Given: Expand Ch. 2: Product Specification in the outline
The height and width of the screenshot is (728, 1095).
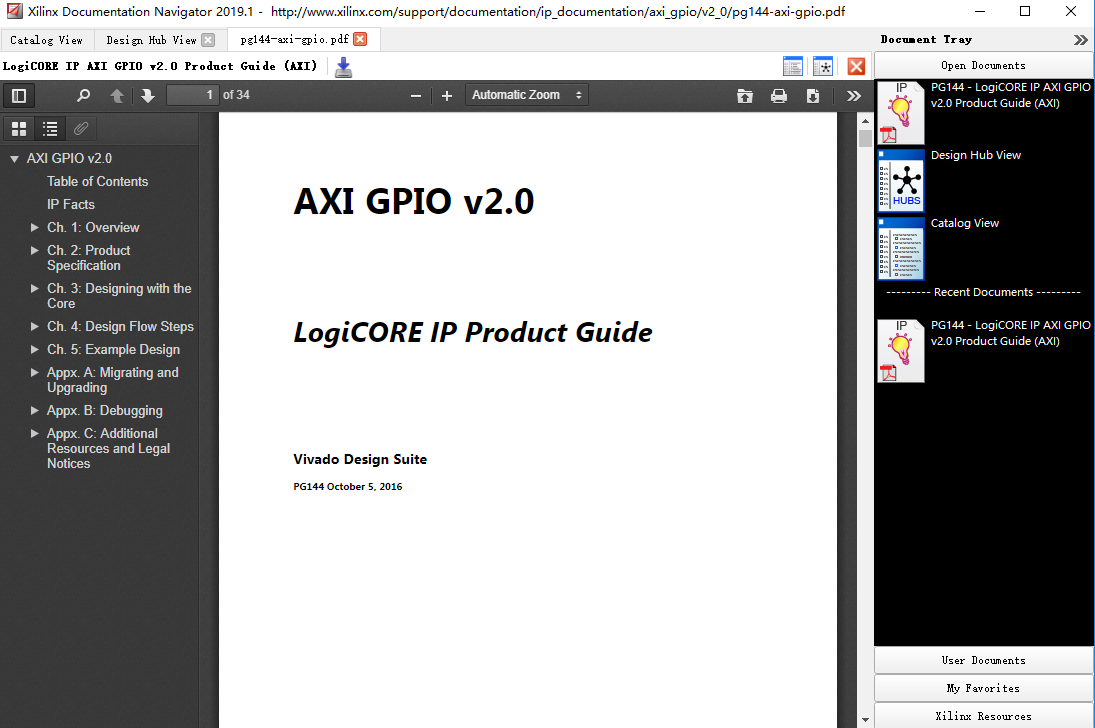Looking at the screenshot, I should click(x=35, y=250).
